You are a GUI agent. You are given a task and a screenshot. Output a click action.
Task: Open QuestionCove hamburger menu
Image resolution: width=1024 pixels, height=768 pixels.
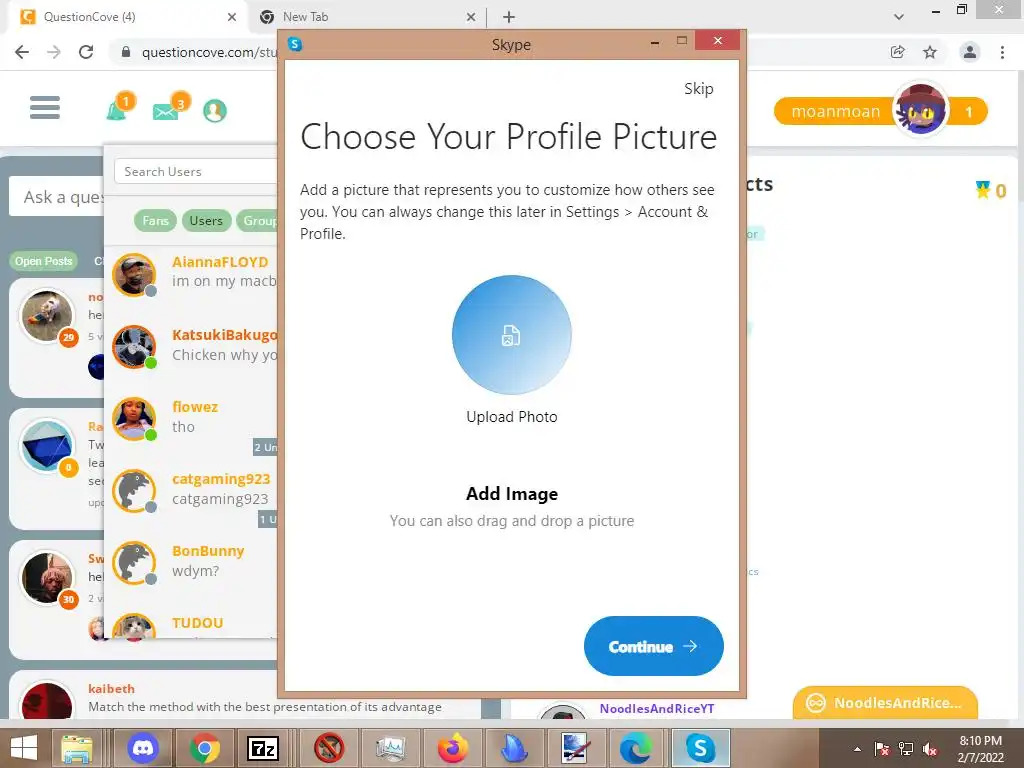(44, 108)
